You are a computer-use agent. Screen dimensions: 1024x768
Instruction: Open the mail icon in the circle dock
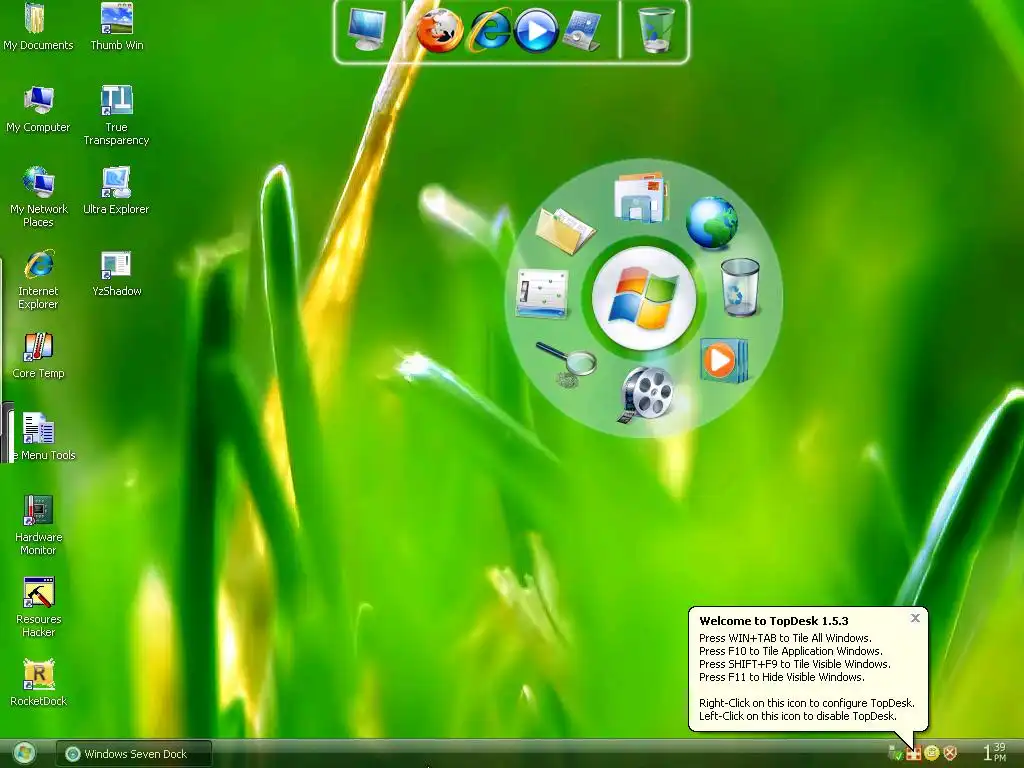[x=640, y=197]
